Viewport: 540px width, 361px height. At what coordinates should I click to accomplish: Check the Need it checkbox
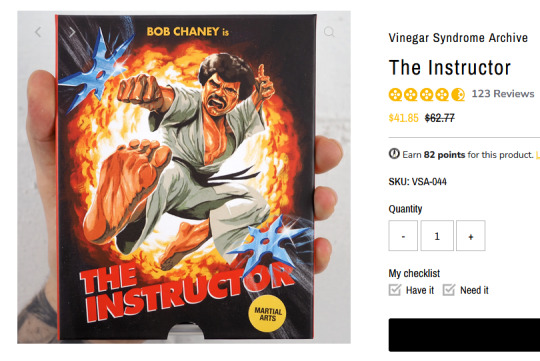[449, 290]
